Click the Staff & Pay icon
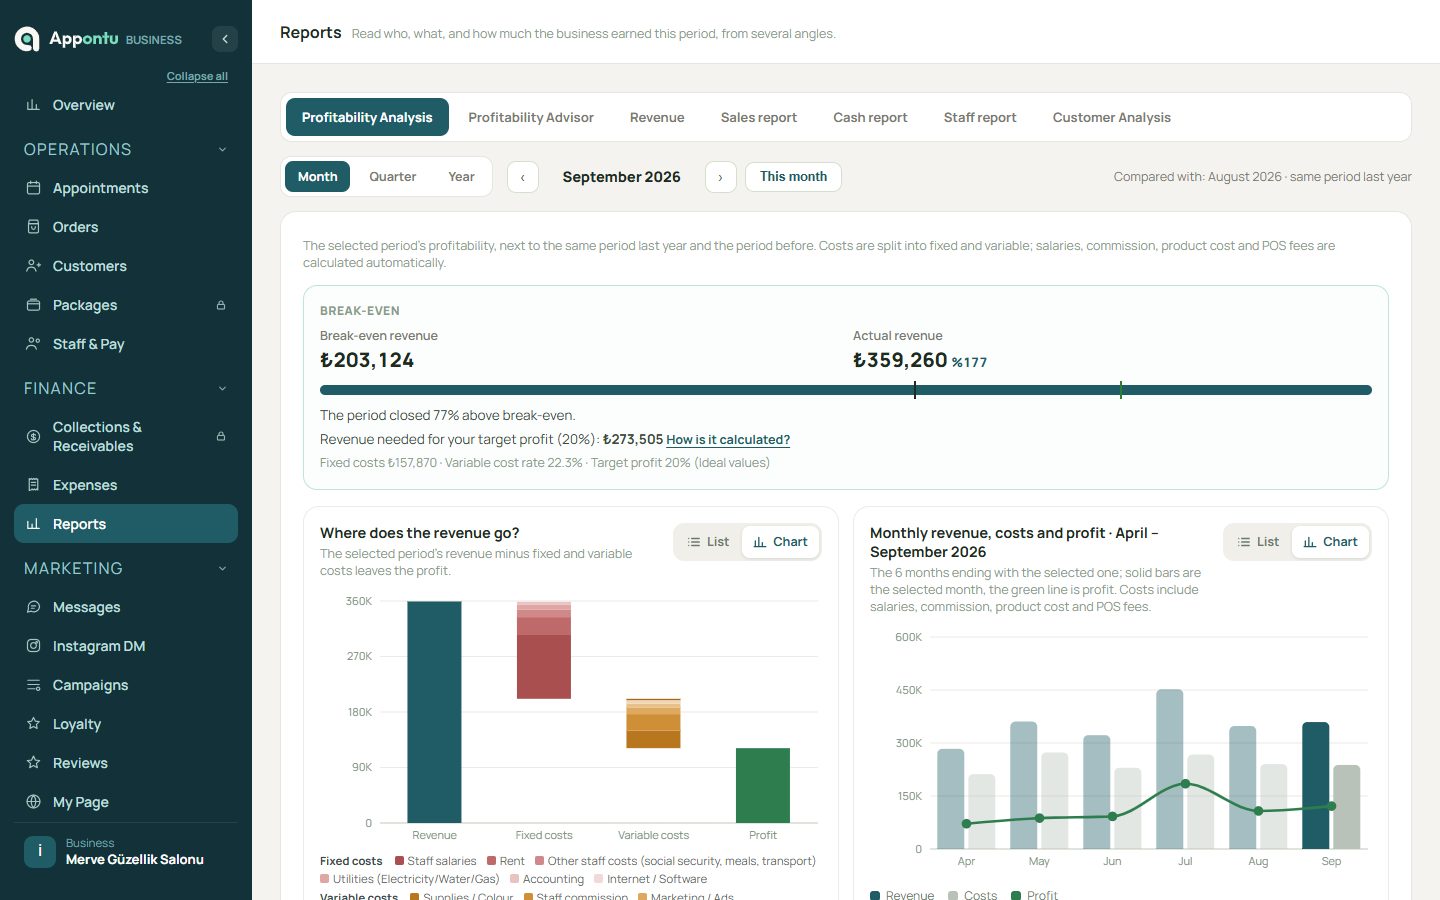 point(33,344)
